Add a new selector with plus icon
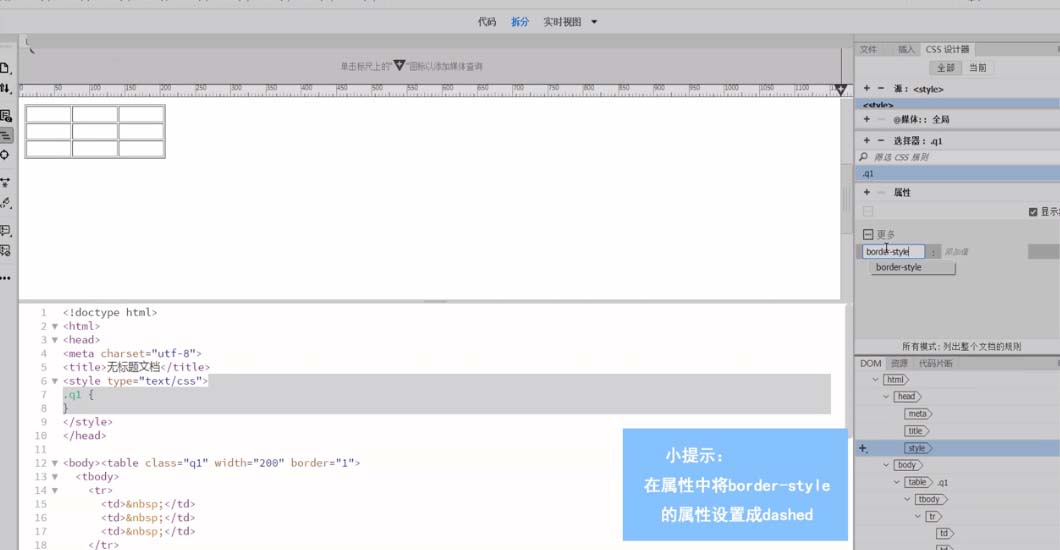The height and width of the screenshot is (550, 1060). (x=867, y=141)
